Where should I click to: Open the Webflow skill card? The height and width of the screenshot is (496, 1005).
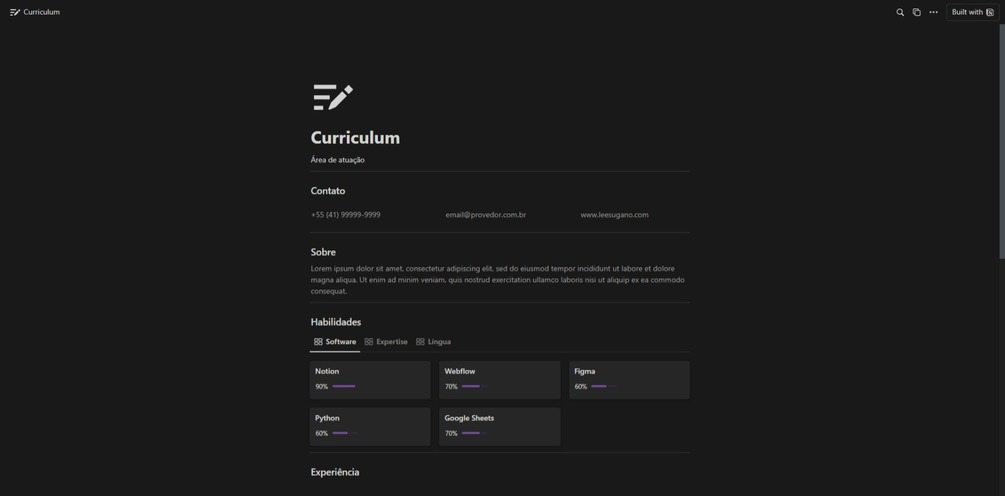tap(499, 380)
